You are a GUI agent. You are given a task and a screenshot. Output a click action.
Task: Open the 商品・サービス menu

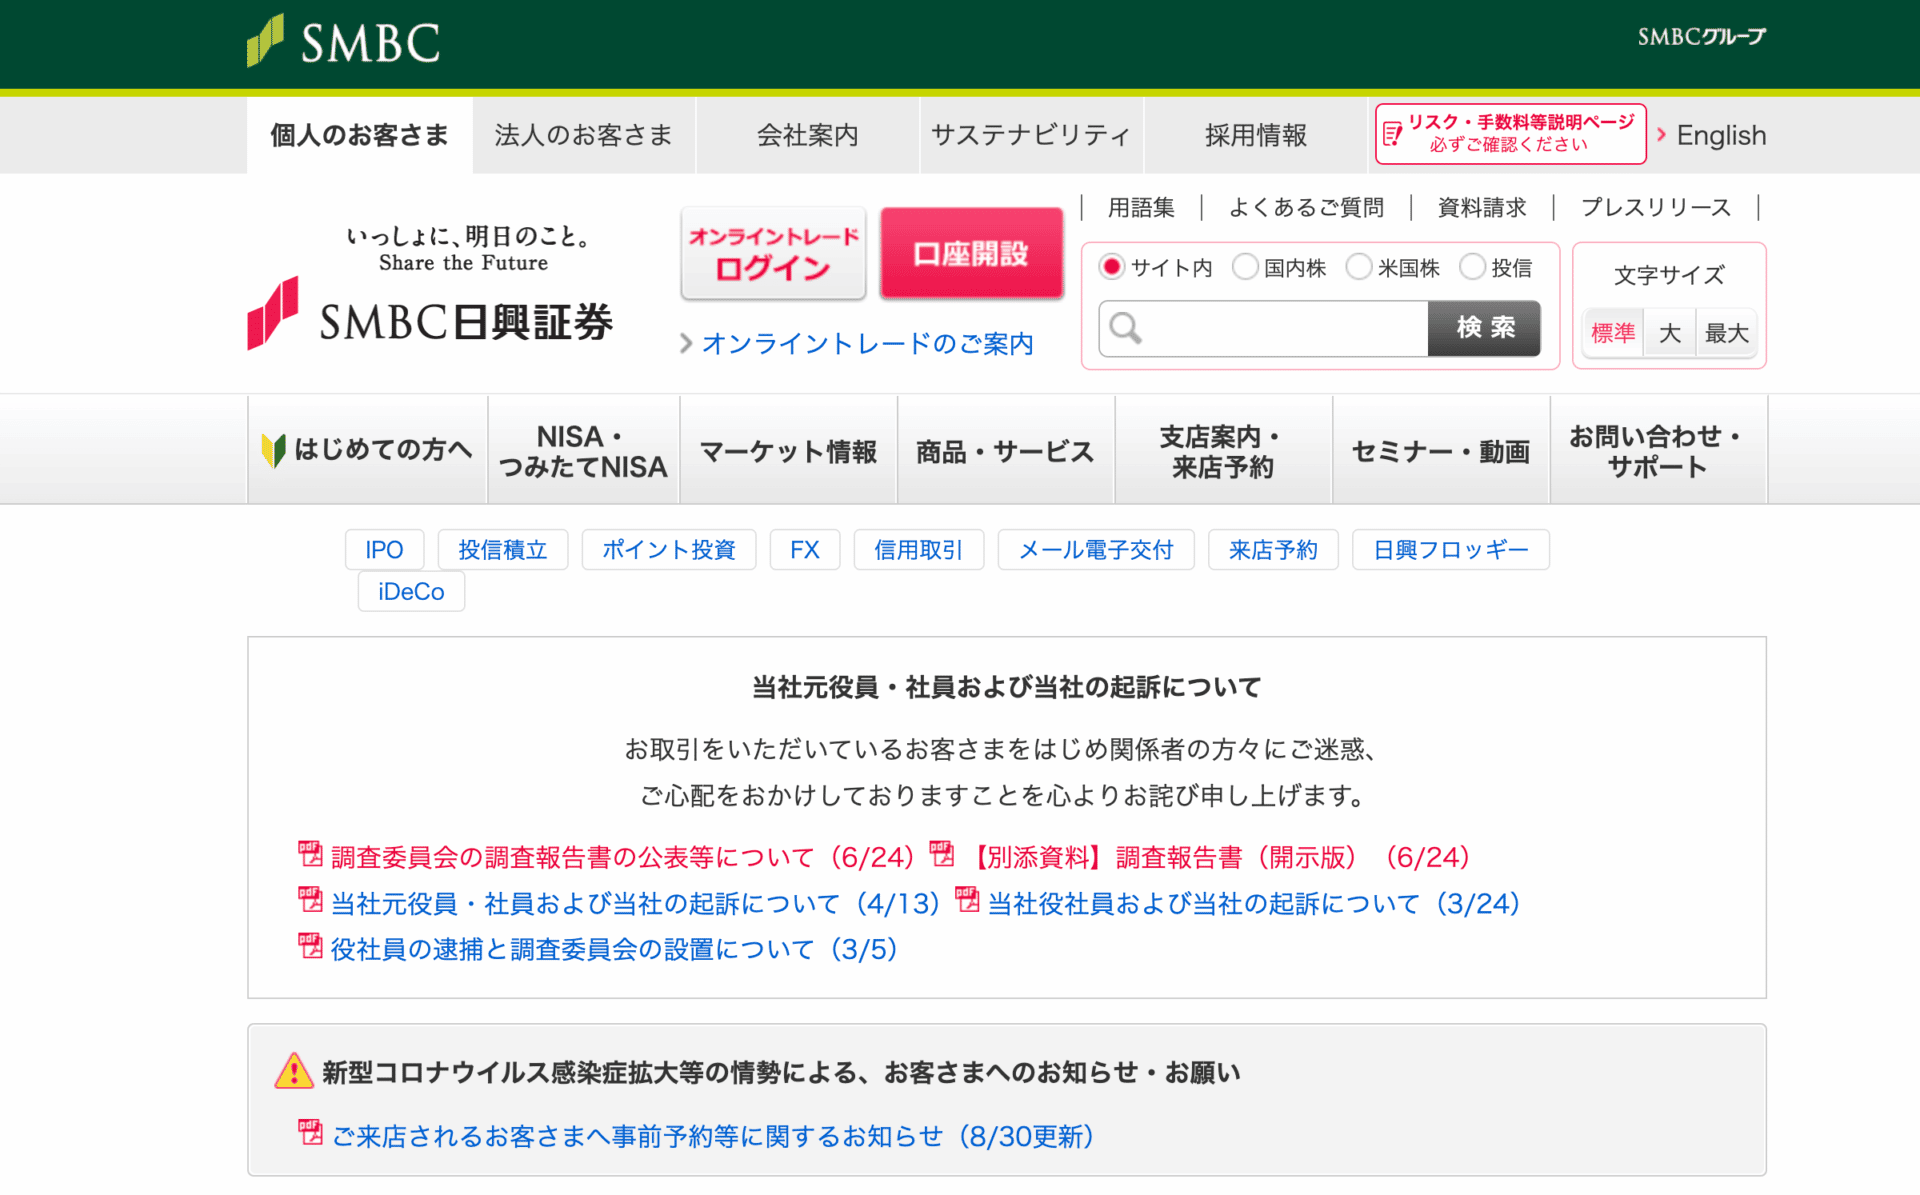pyautogui.click(x=1006, y=450)
